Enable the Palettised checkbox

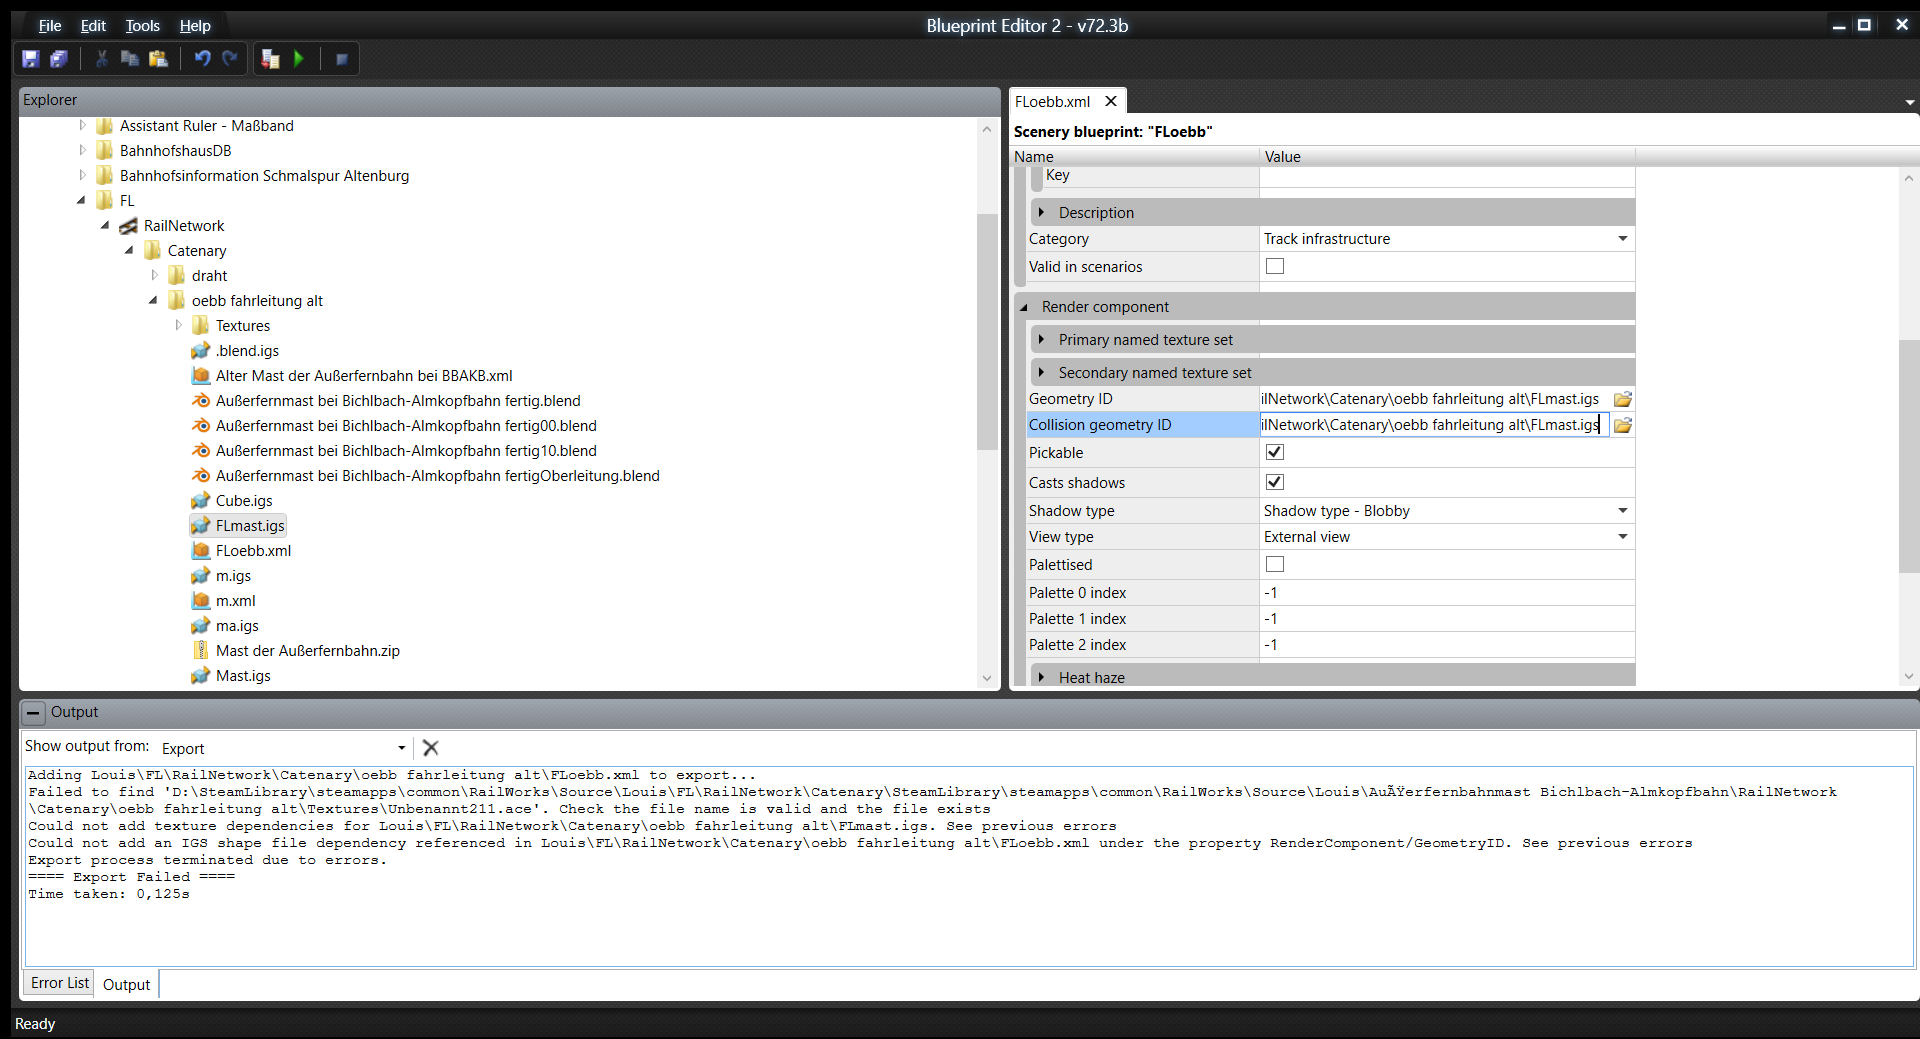[1275, 564]
